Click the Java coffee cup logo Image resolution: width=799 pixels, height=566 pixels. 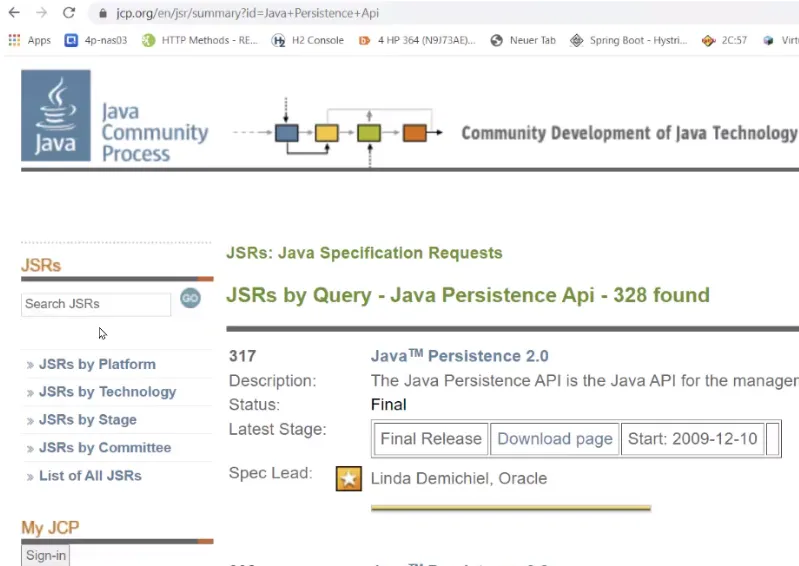coord(56,116)
